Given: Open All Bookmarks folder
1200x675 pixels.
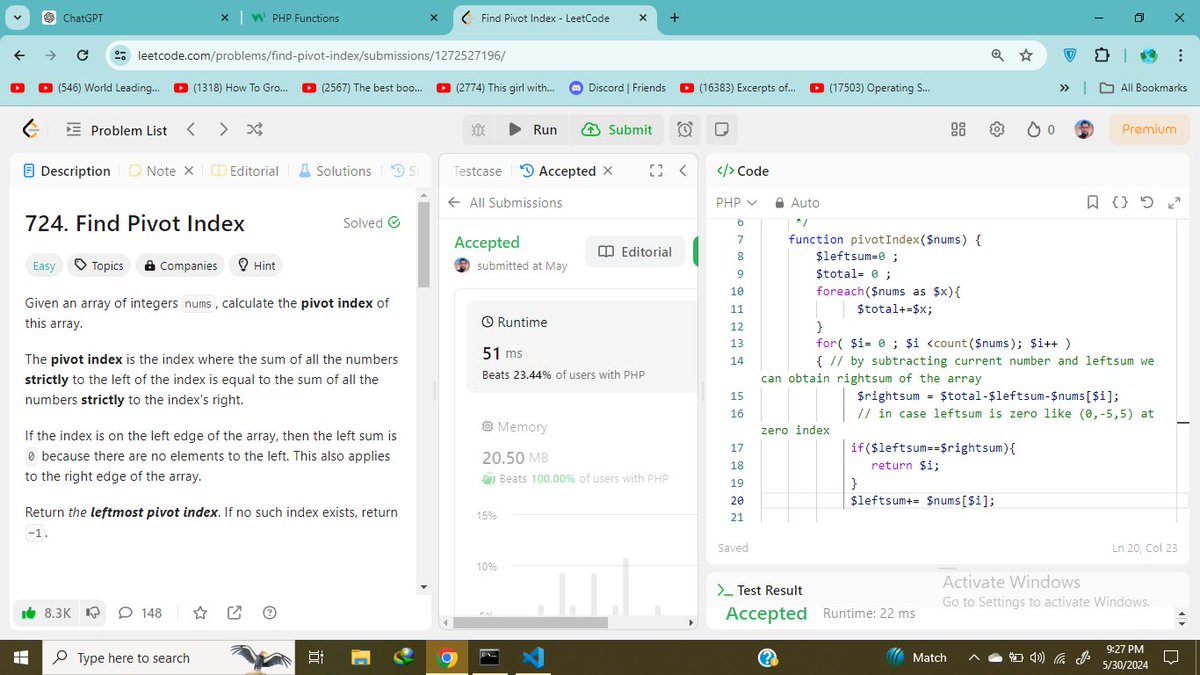Looking at the screenshot, I should pyautogui.click(x=1143, y=88).
